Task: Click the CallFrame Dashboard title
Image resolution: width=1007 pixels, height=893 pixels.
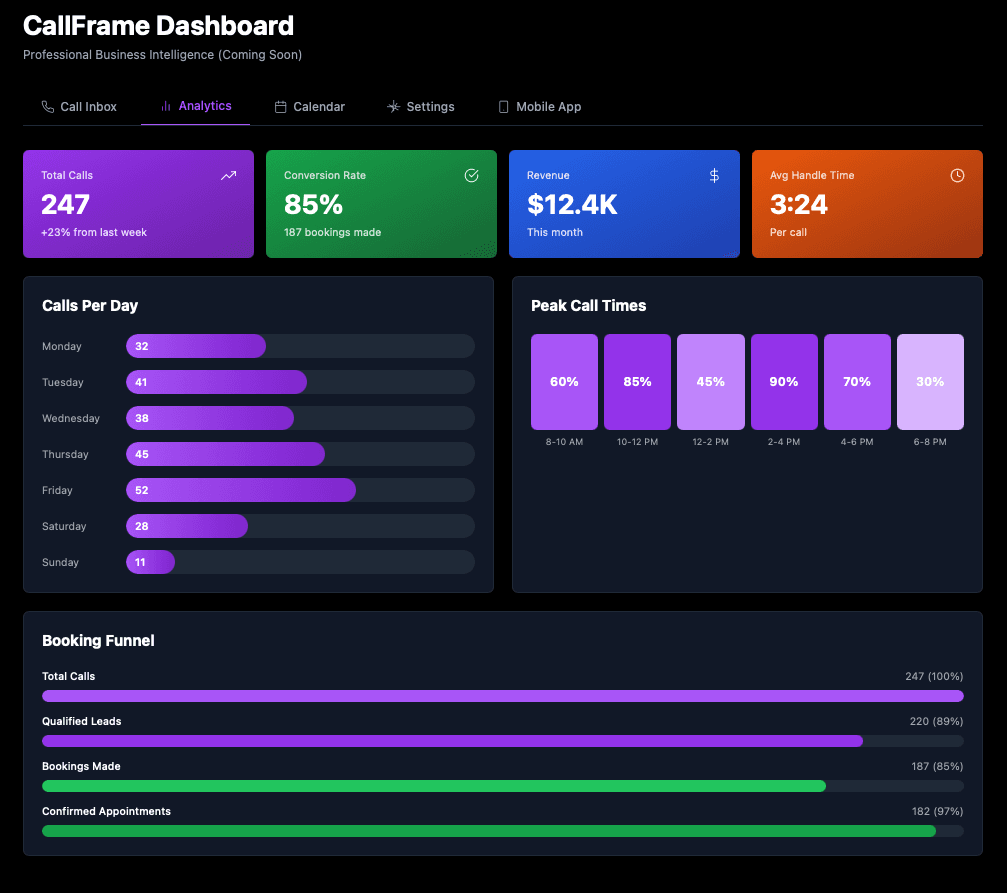Action: (159, 25)
